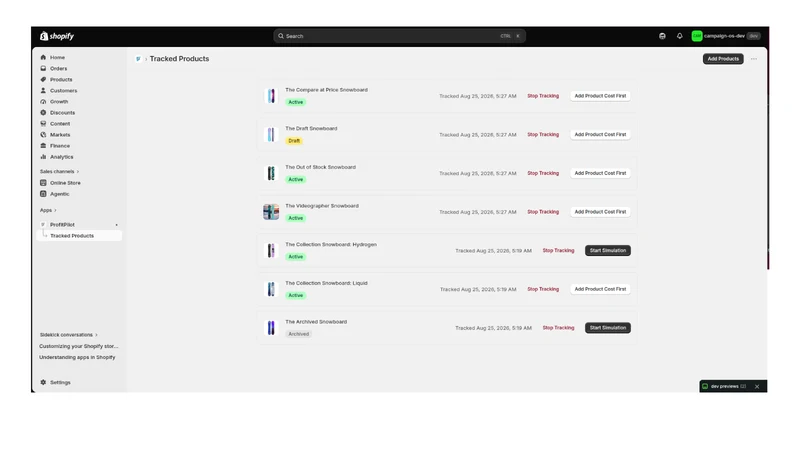Click the Online Store icon
The width and height of the screenshot is (800, 450).
43,183
